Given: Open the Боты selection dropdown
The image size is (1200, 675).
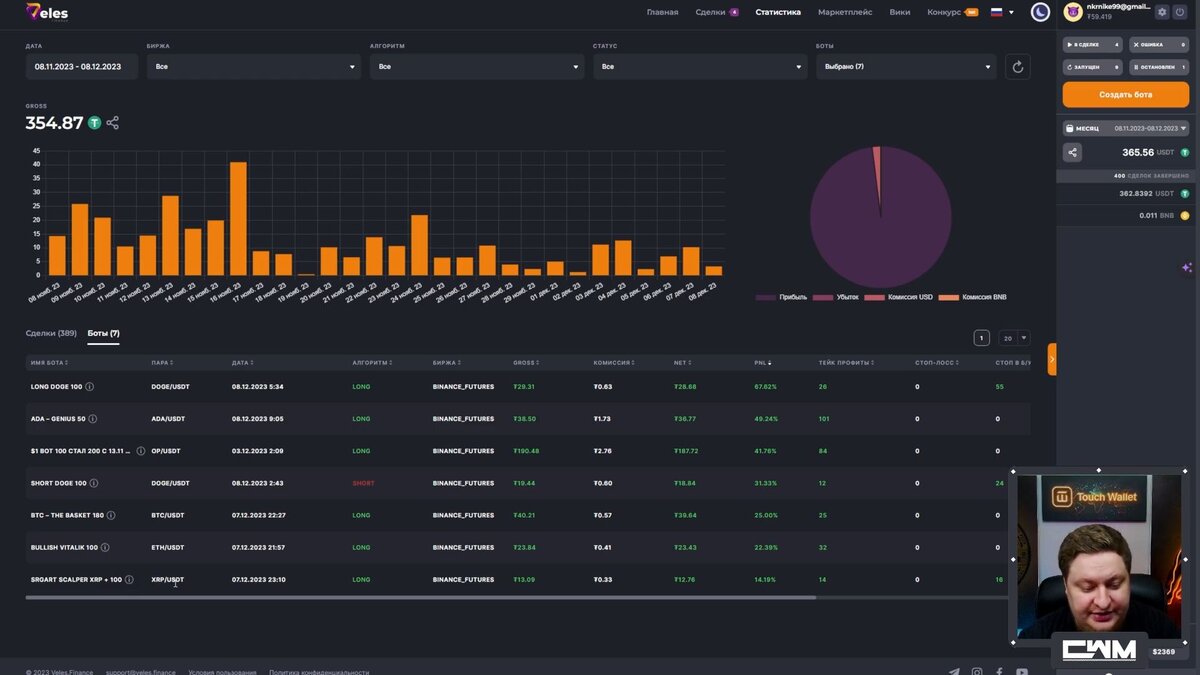Looking at the screenshot, I should click(x=906, y=67).
